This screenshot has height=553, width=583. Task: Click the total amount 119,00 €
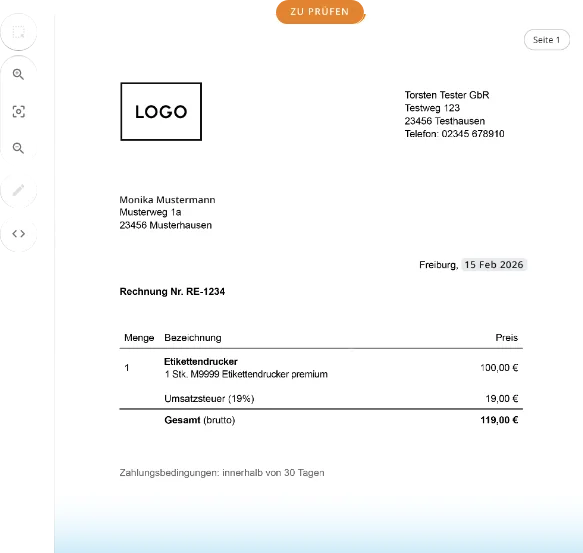[499, 420]
